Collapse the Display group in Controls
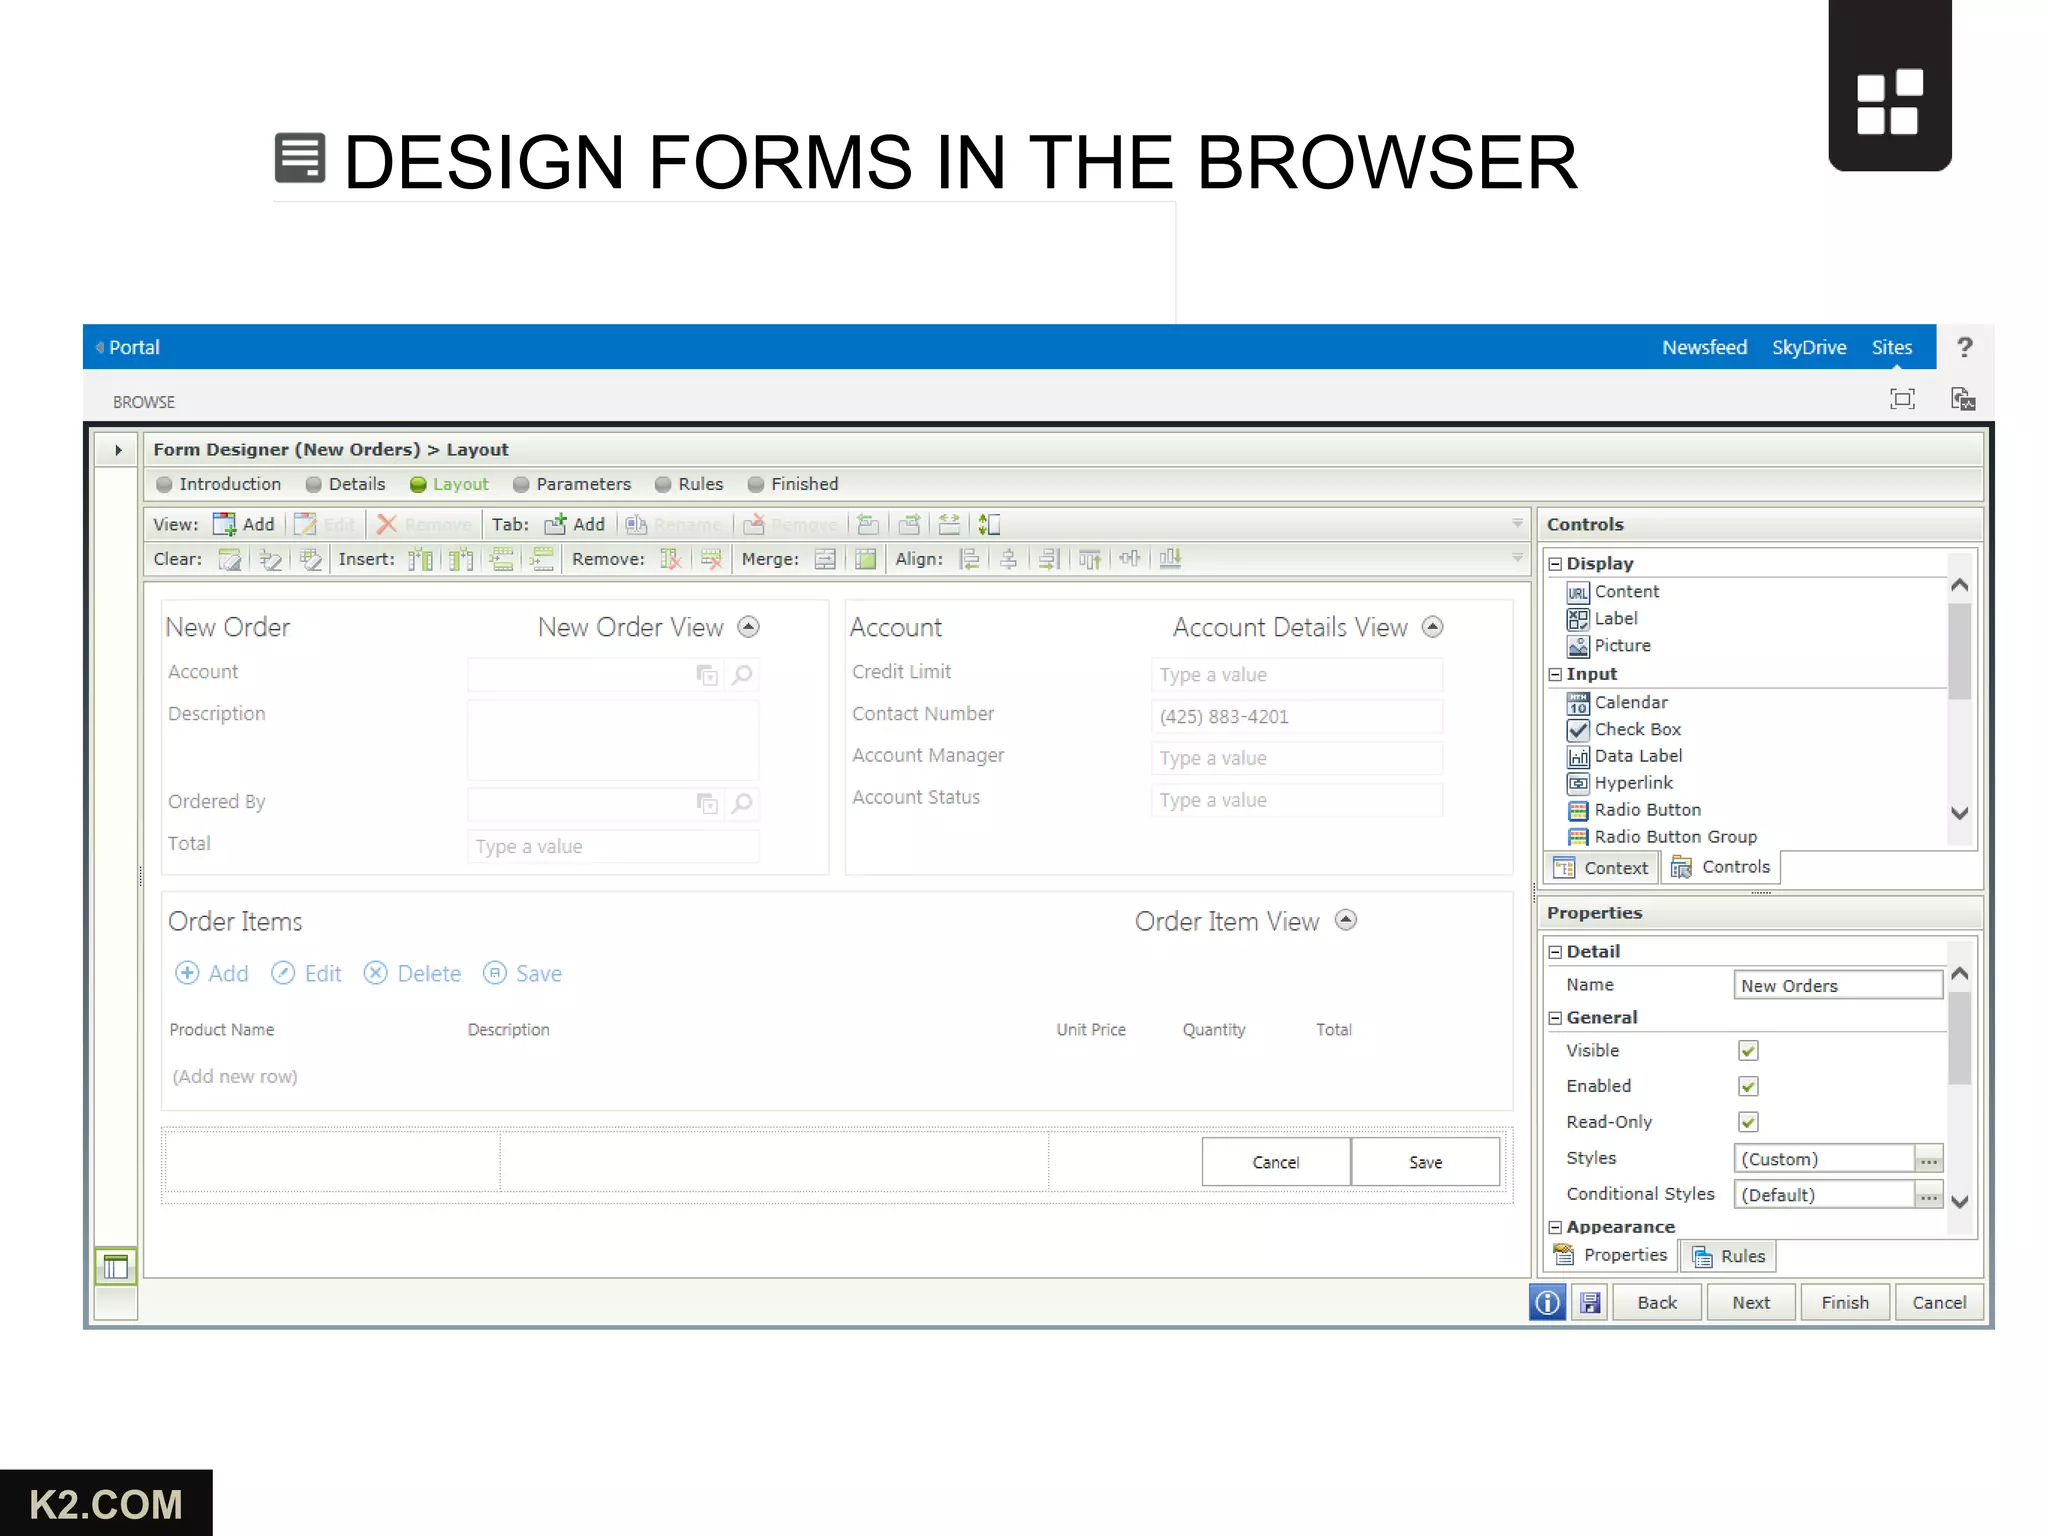Screen dimensions: 2048x1536 tap(1555, 564)
